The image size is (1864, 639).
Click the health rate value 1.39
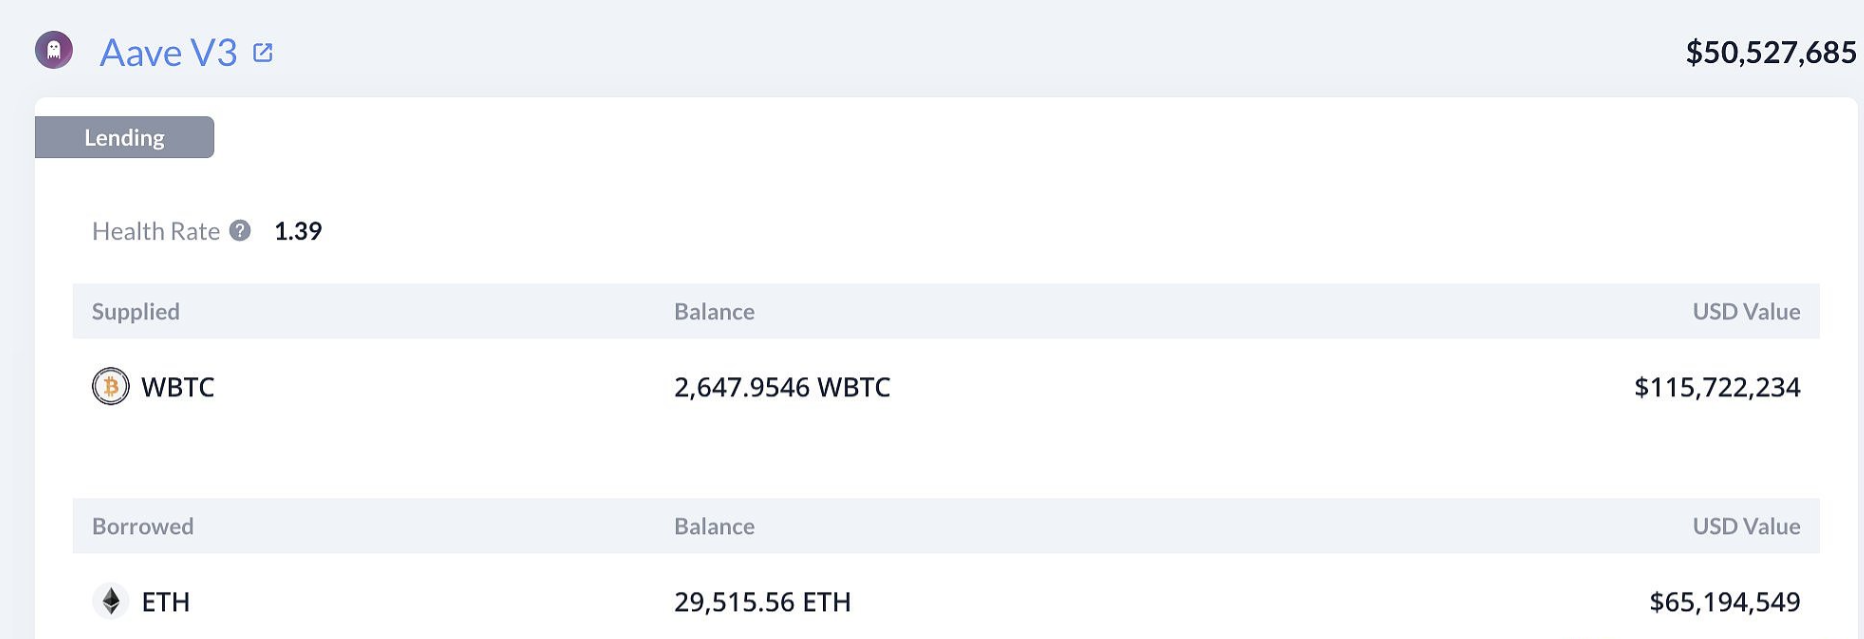298,231
